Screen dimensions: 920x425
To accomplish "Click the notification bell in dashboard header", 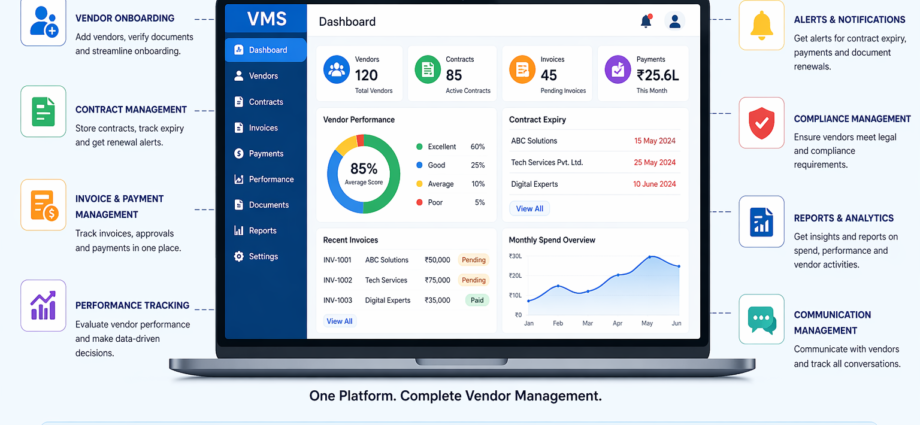I will [646, 21].
